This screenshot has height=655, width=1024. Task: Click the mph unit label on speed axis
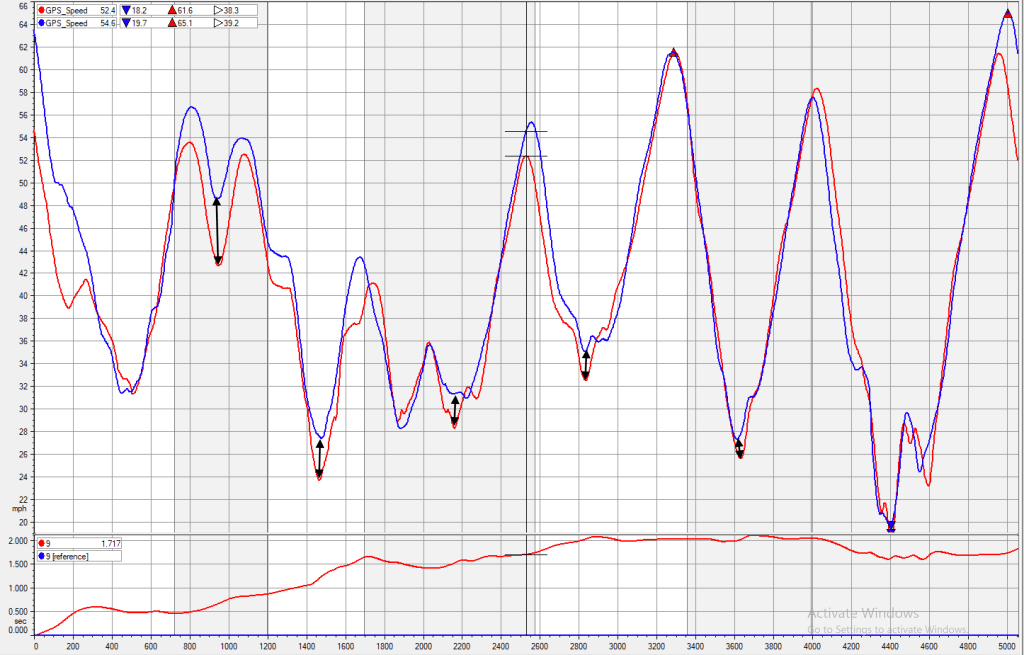pyautogui.click(x=18, y=508)
